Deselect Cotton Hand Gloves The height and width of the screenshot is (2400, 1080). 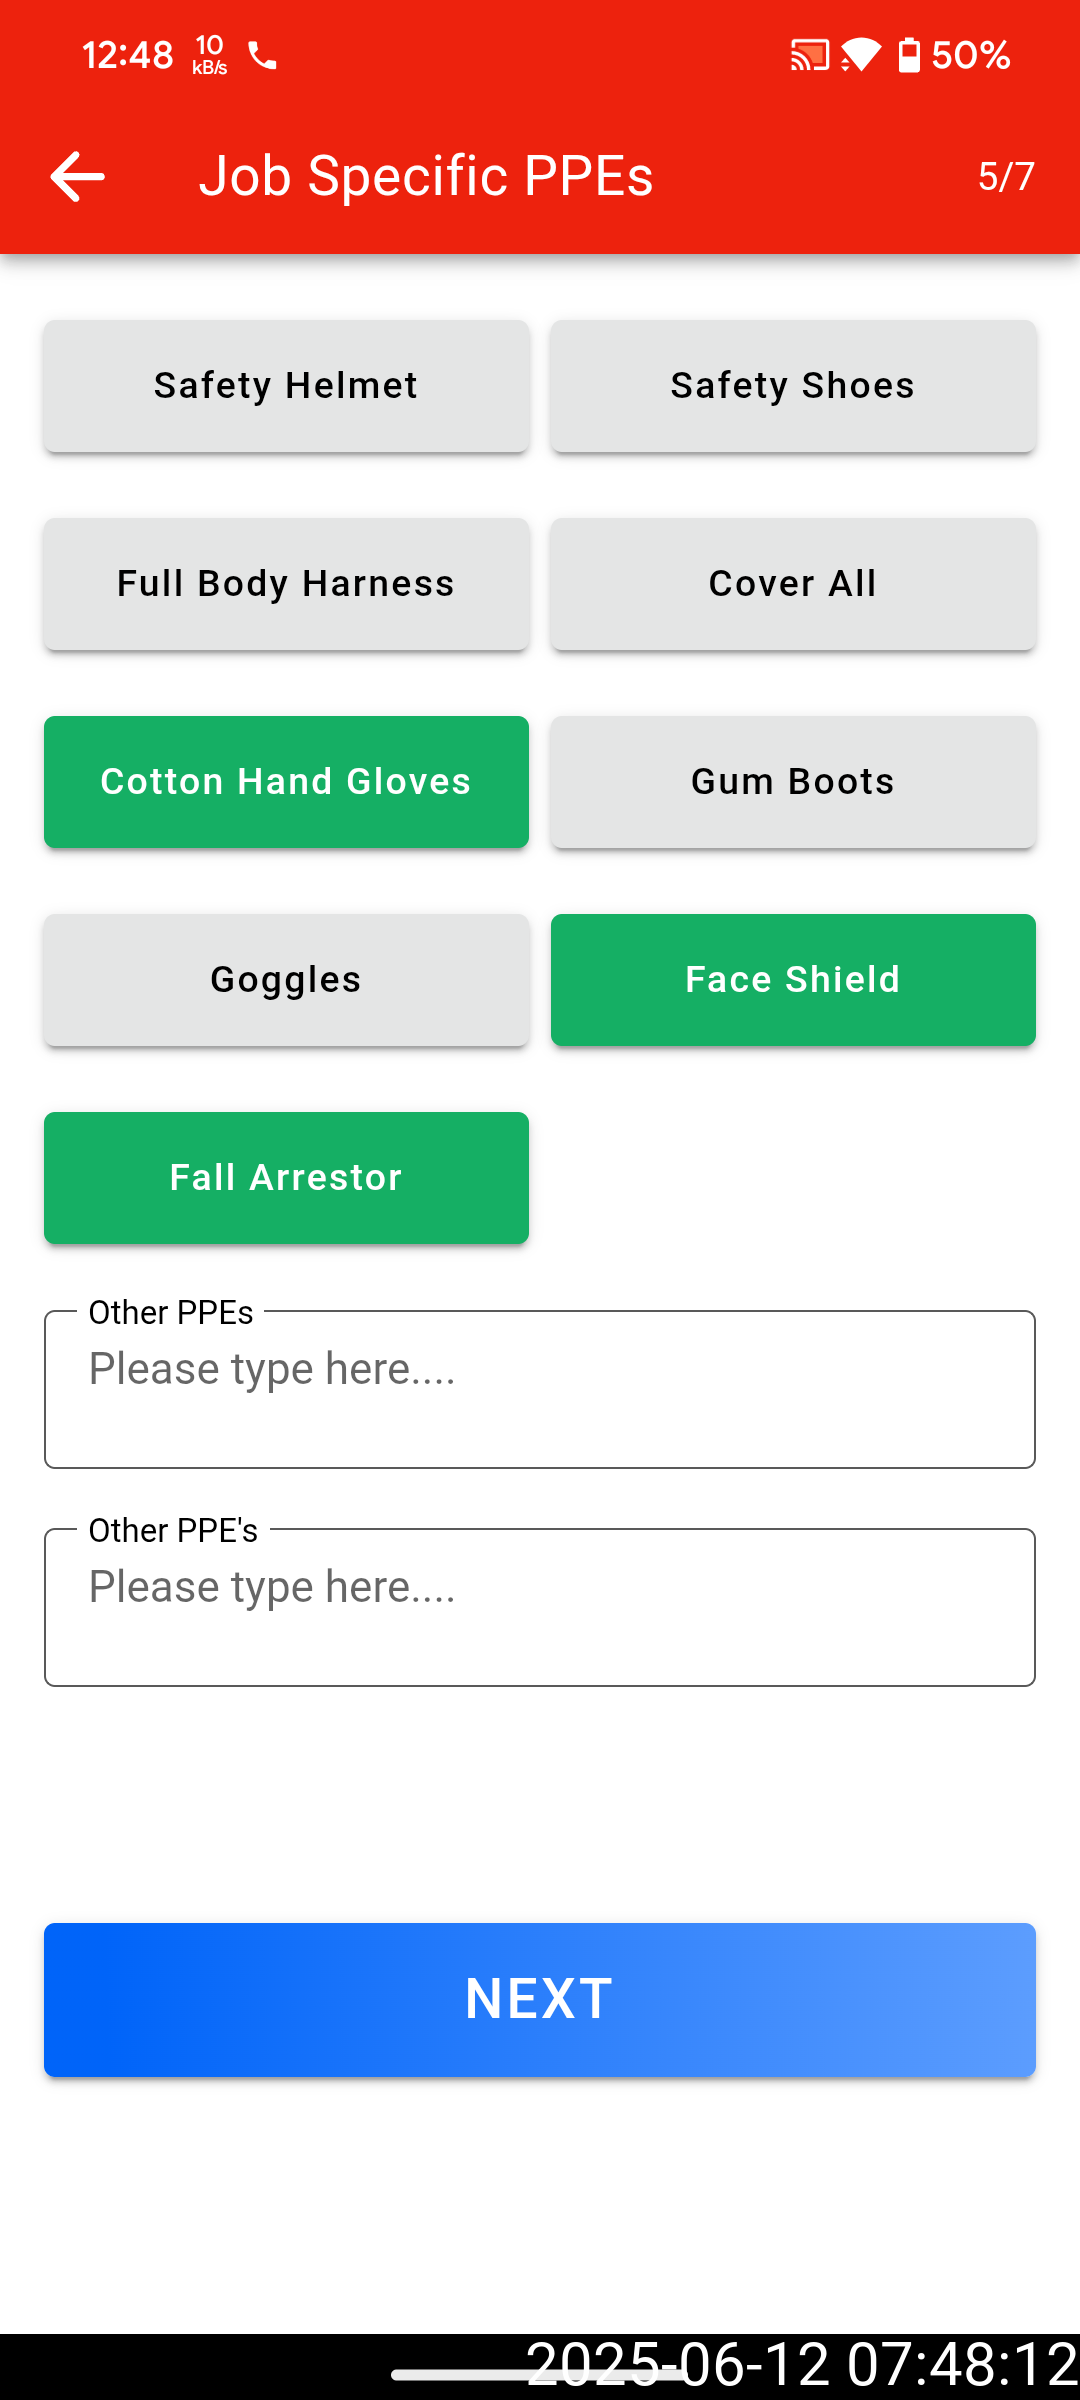pyautogui.click(x=286, y=782)
